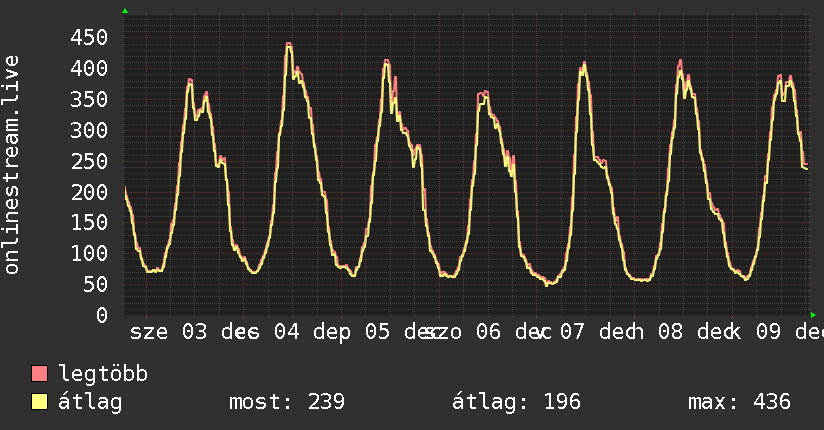Image resolution: width=824 pixels, height=430 pixels.
Task: Select the 400 y-axis label
Action: [x=89, y=68]
